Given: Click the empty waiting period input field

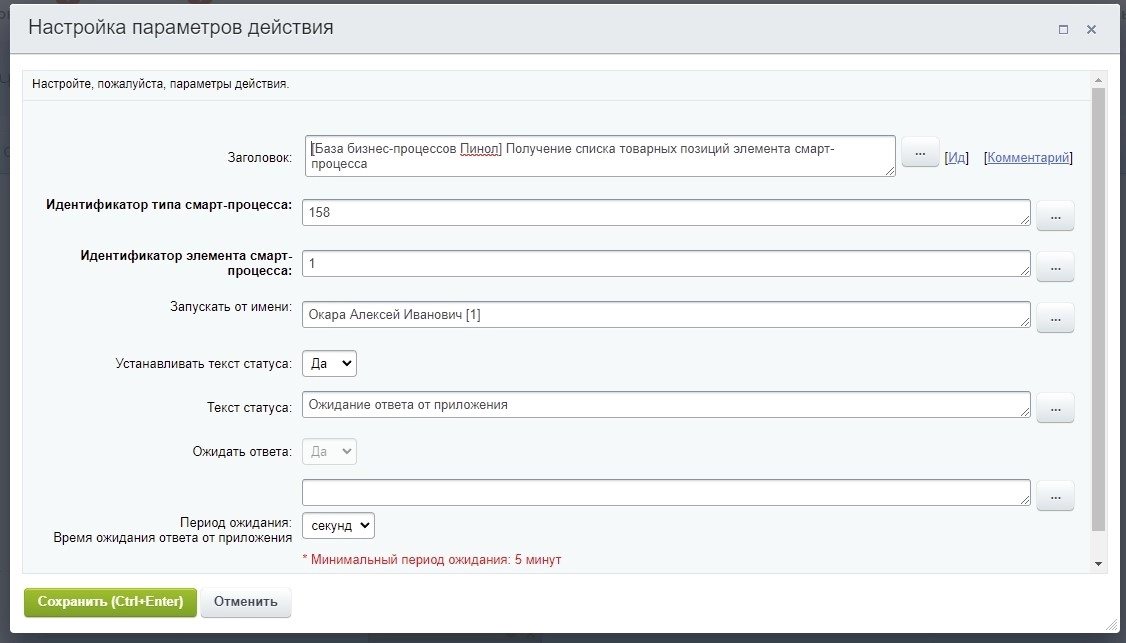Looking at the screenshot, I should point(665,492).
